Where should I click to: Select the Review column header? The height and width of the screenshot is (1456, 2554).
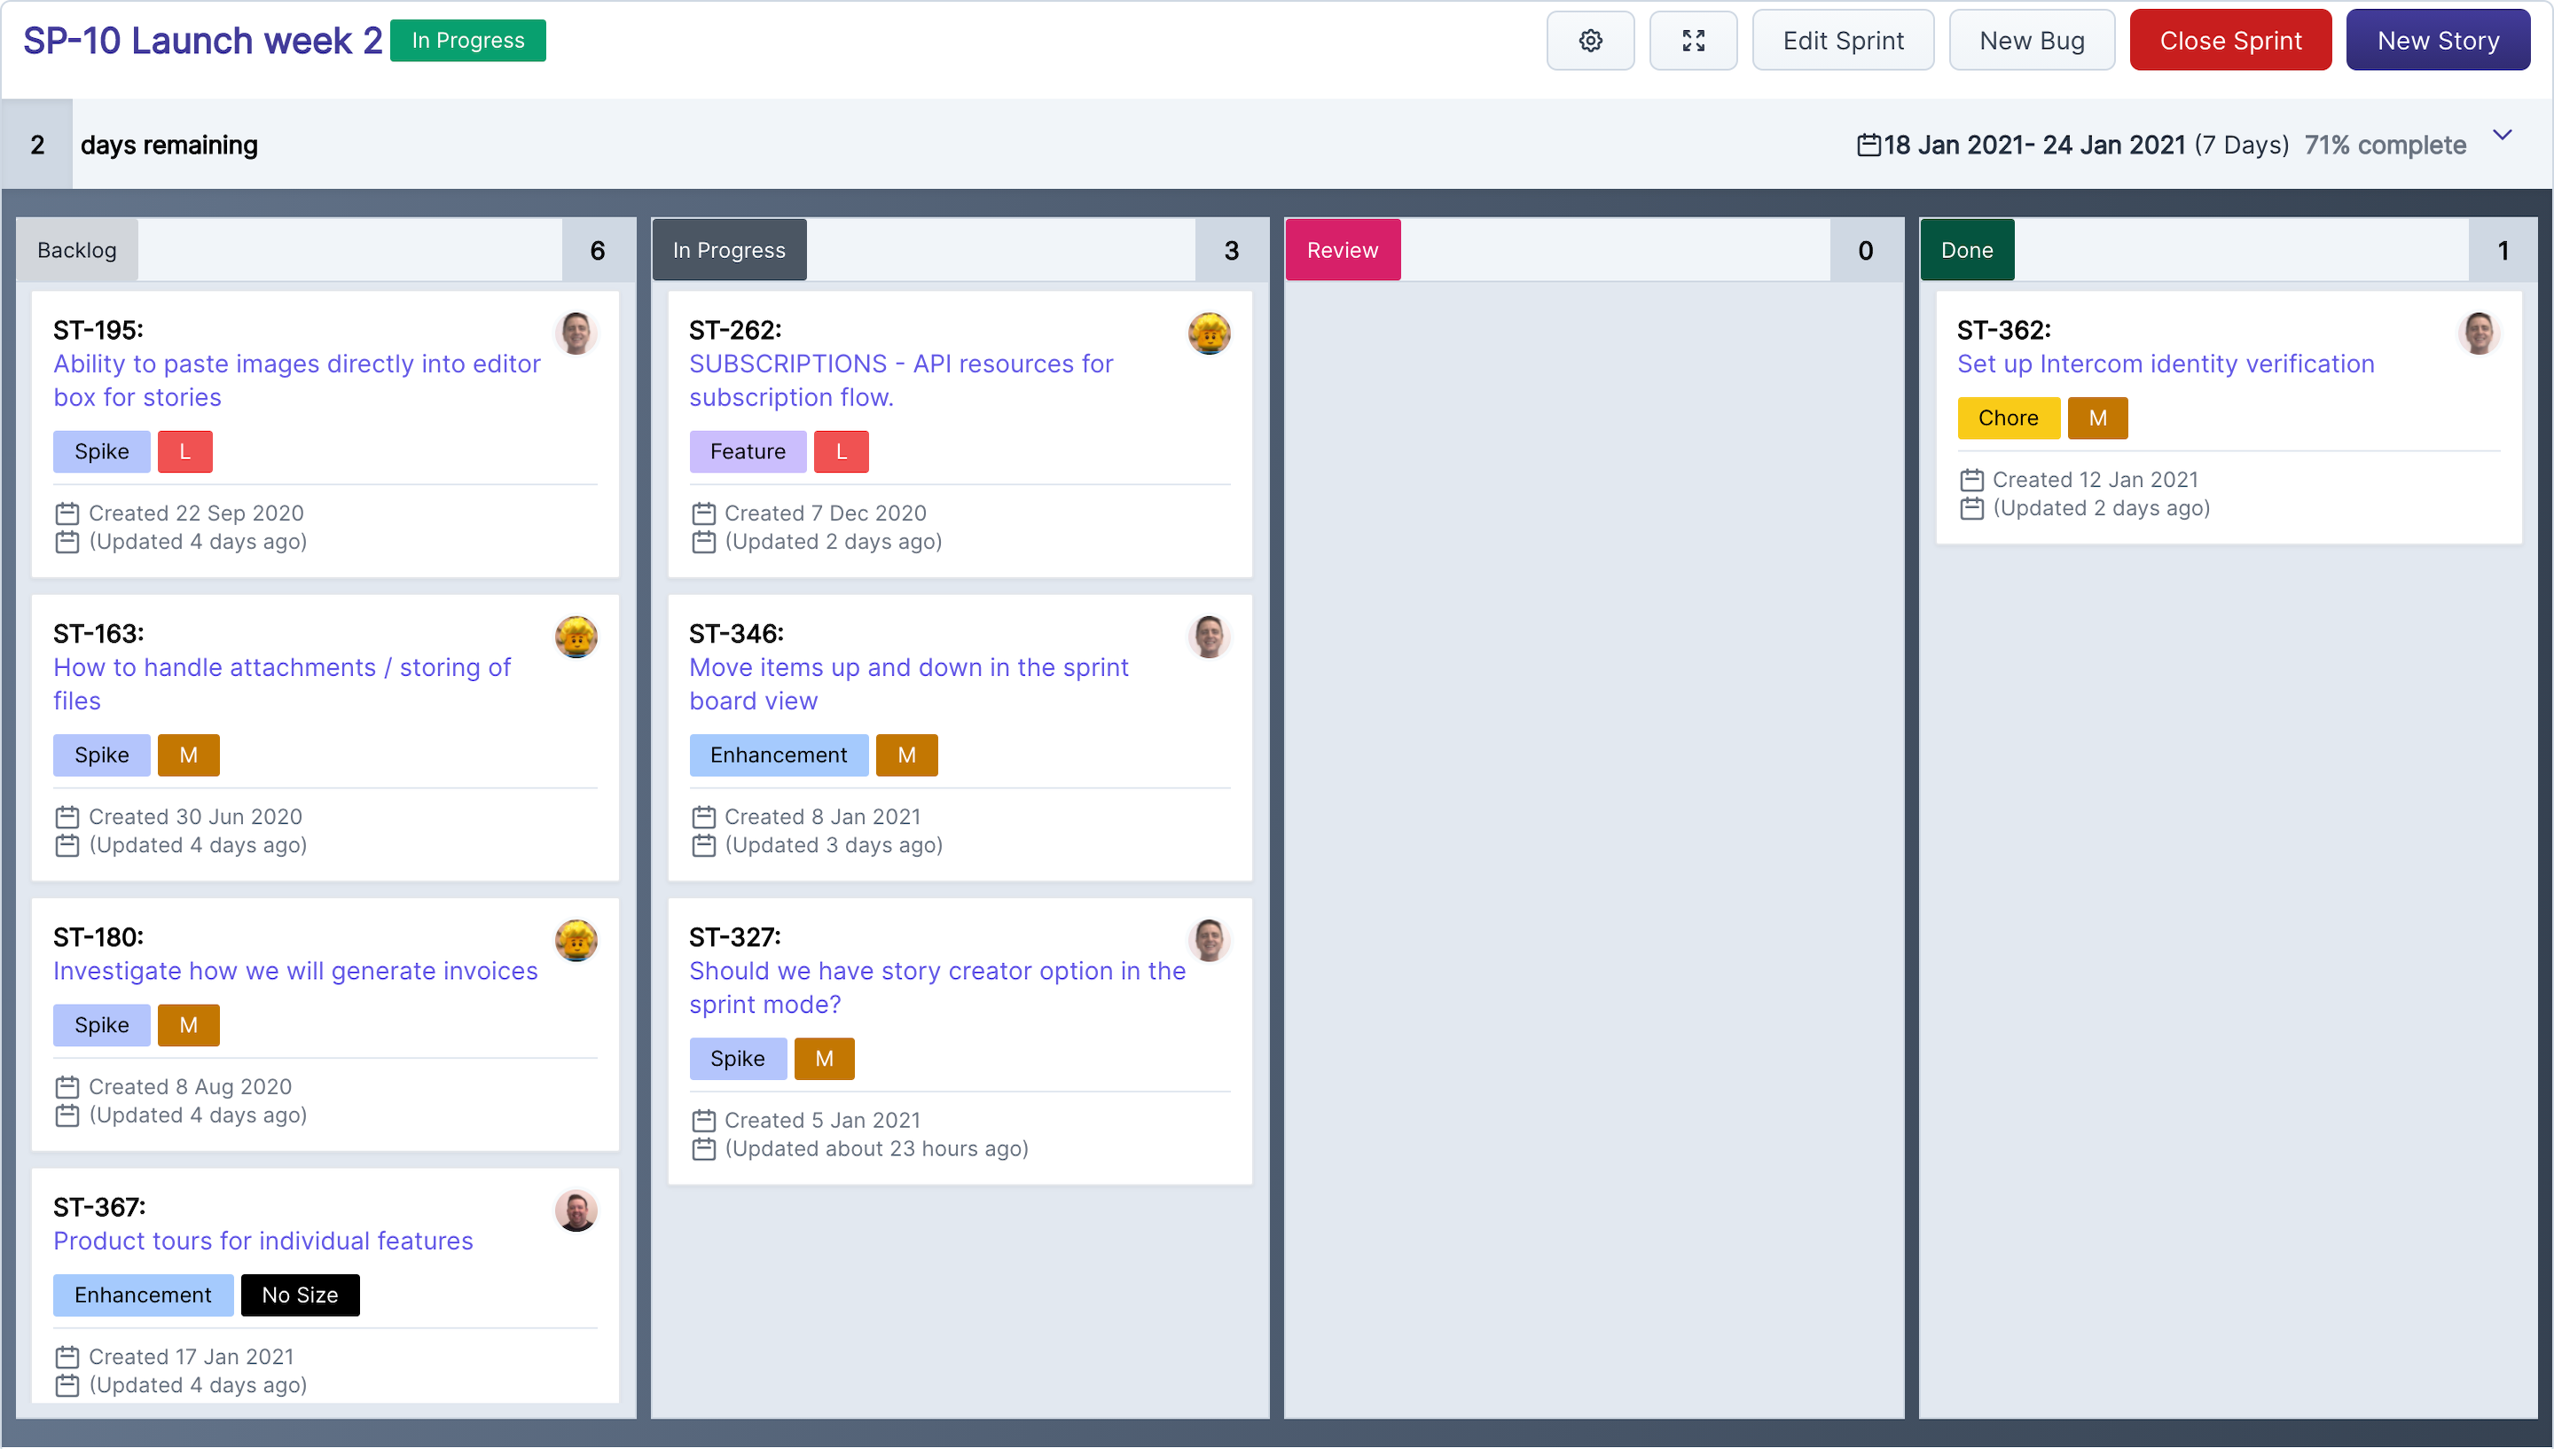point(1342,250)
